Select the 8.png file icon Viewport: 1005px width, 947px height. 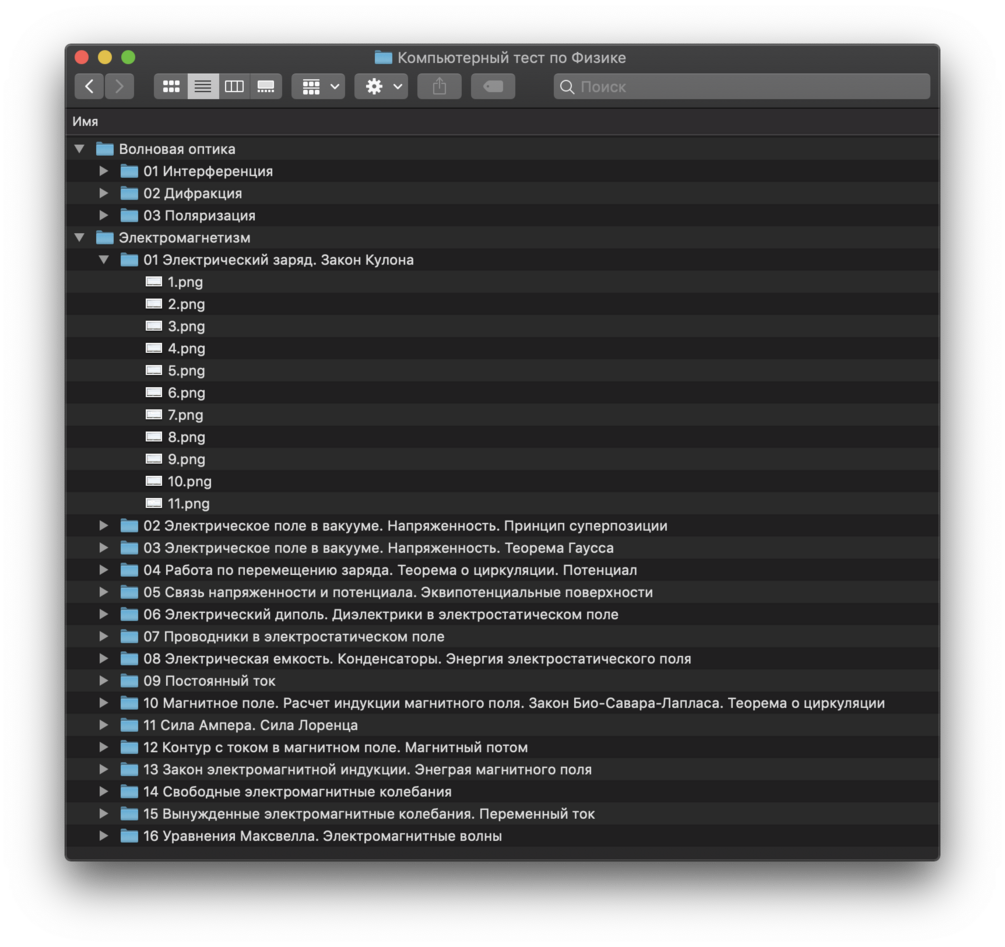(154, 437)
